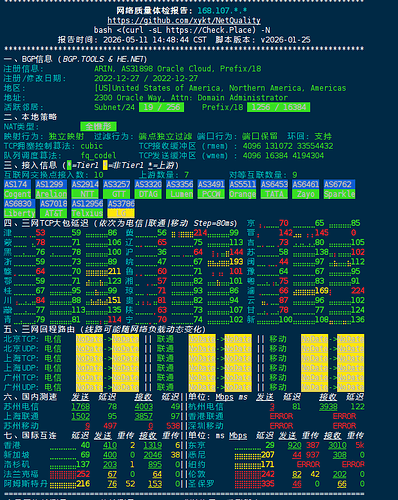Click 纽约 latency value 171

pos(268,465)
